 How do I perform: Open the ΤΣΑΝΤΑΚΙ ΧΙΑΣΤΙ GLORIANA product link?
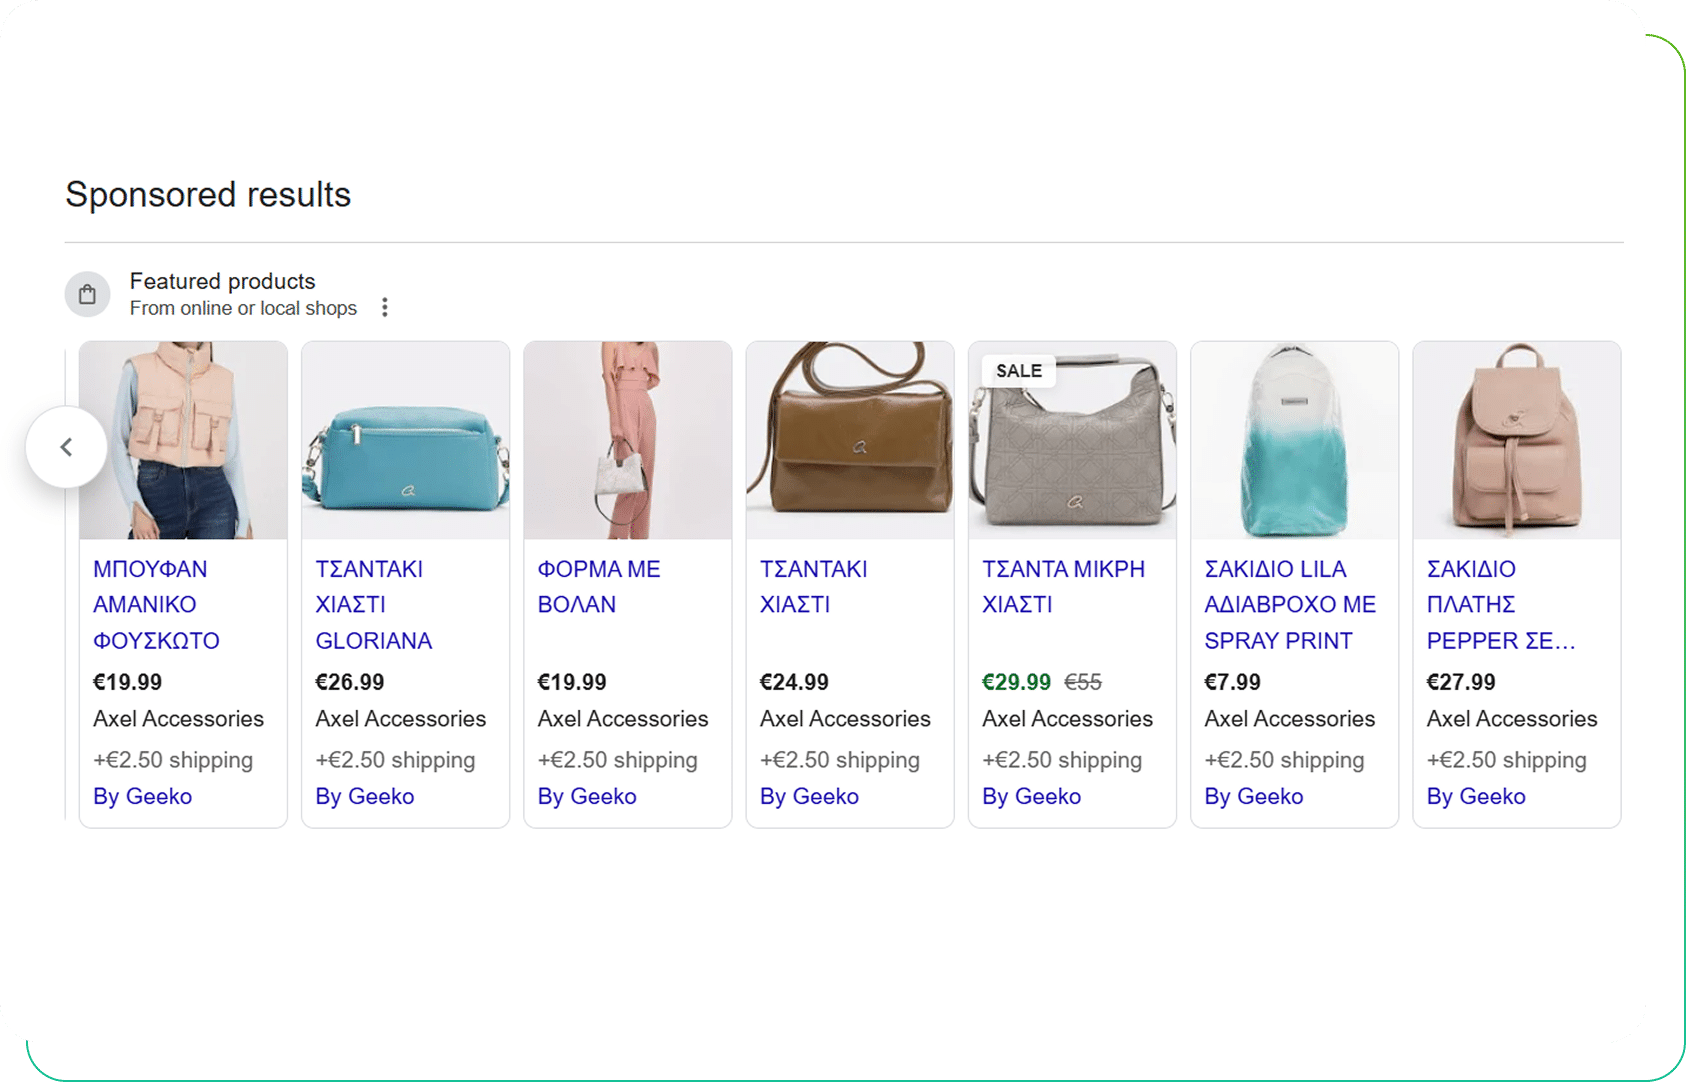pos(374,605)
